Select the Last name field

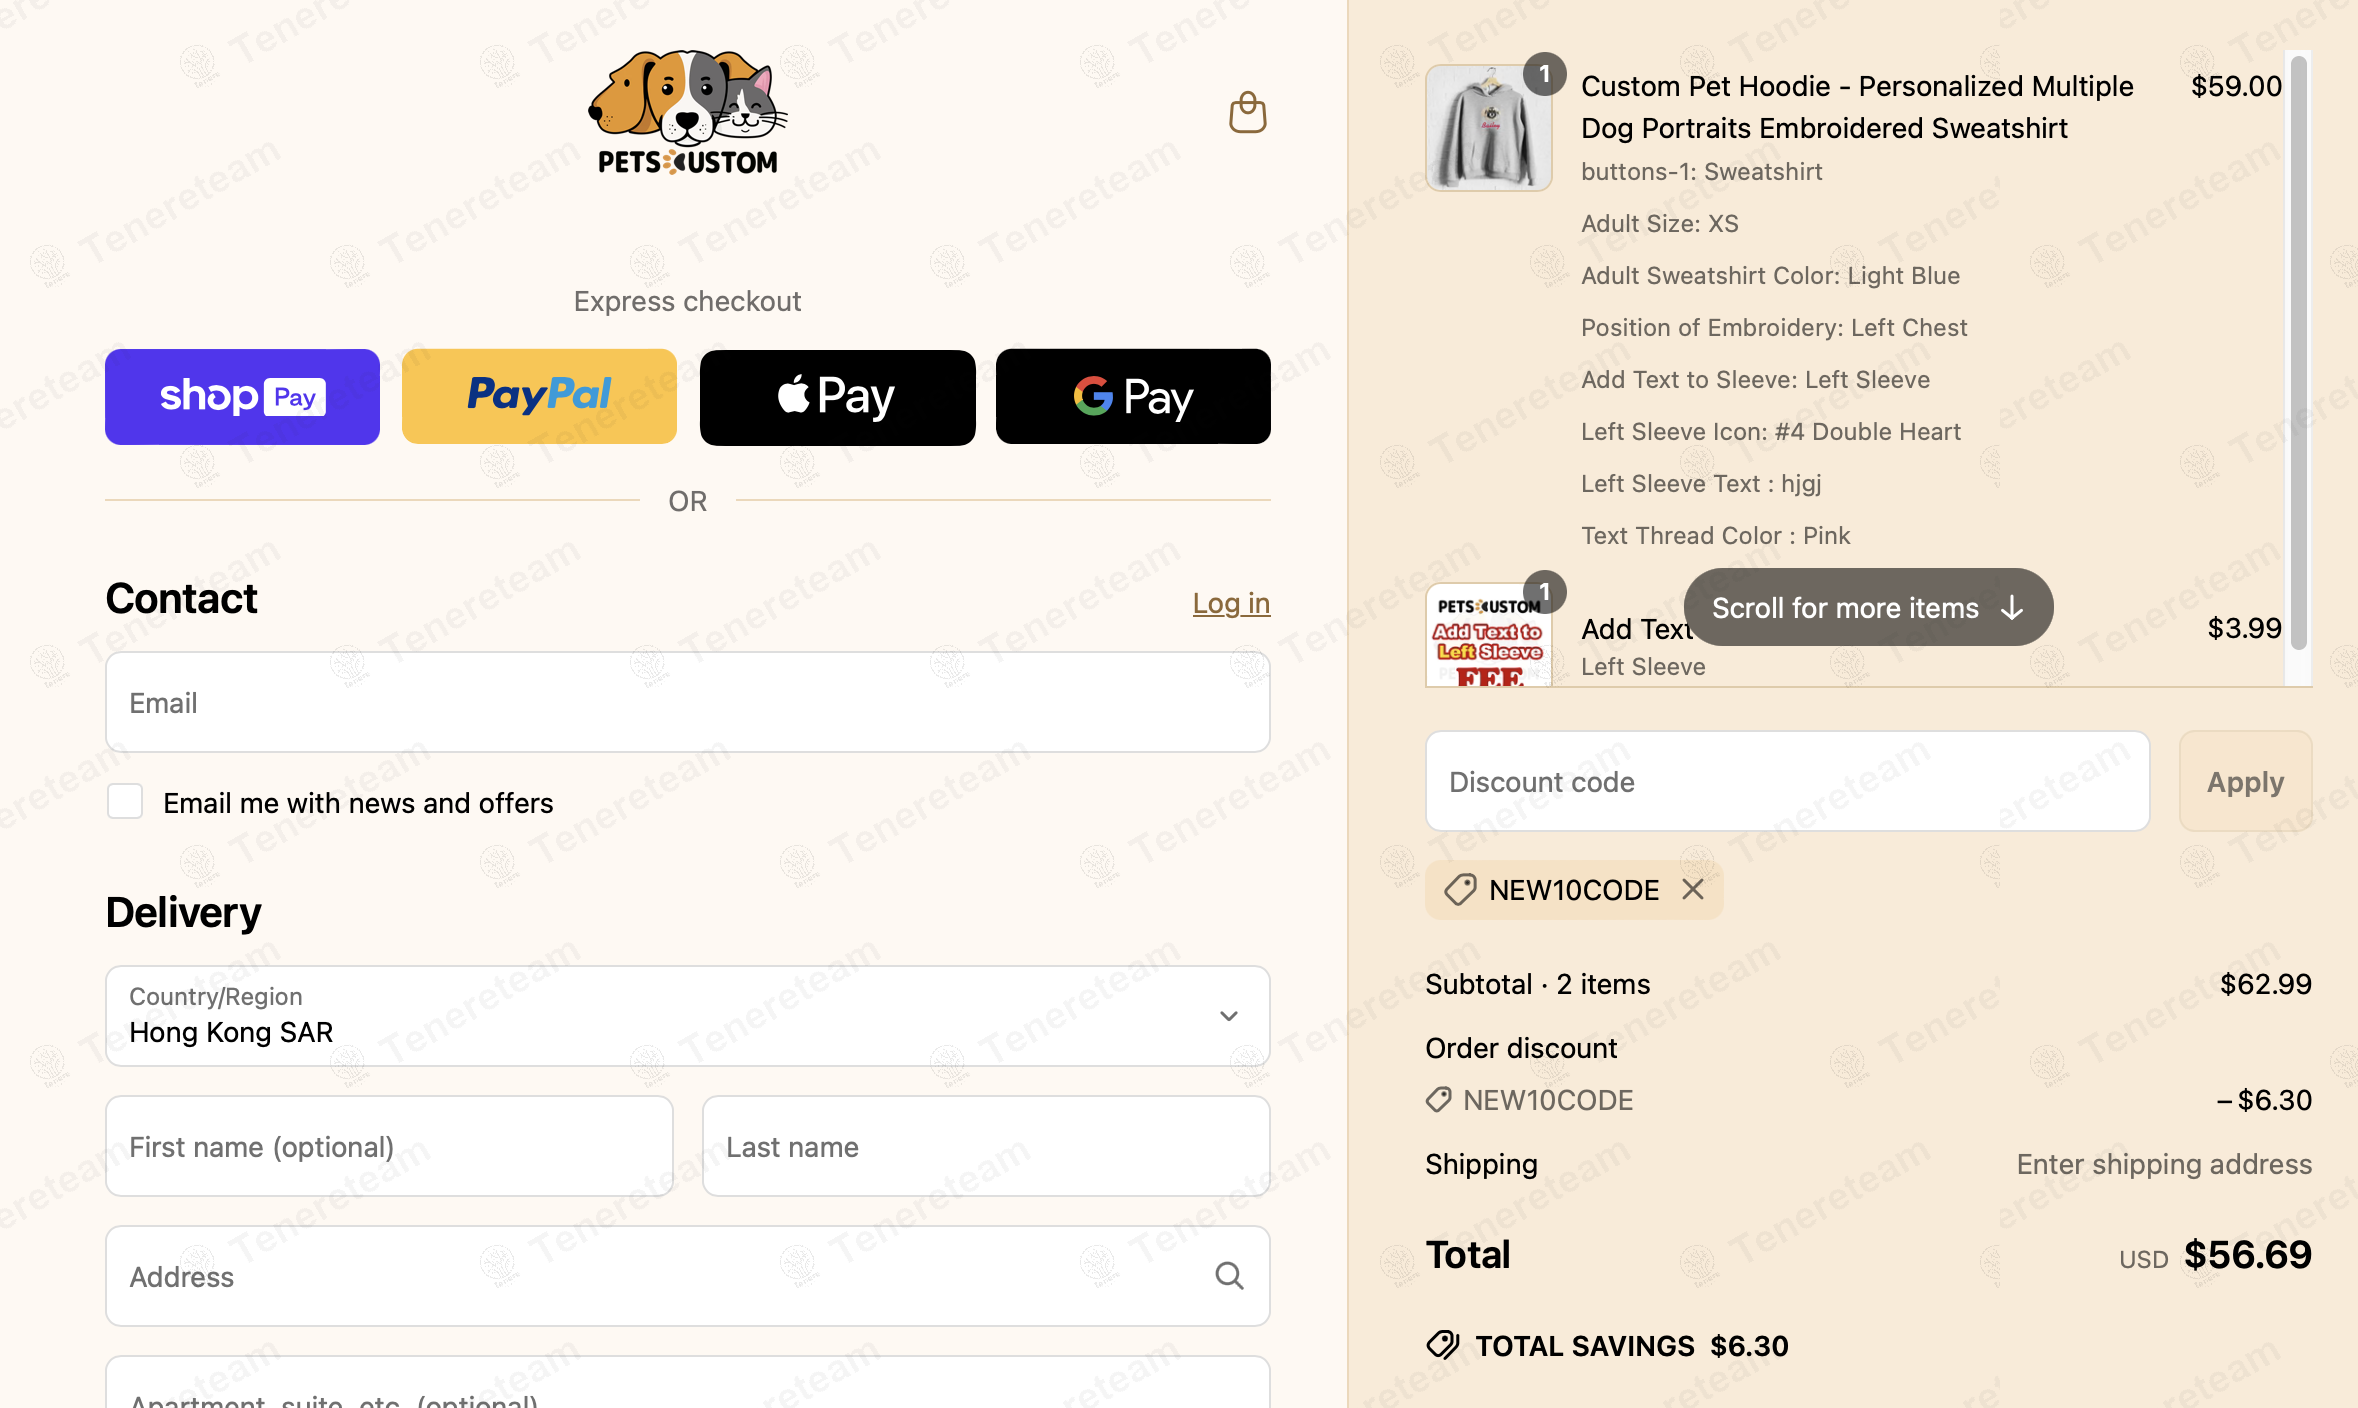(x=986, y=1146)
